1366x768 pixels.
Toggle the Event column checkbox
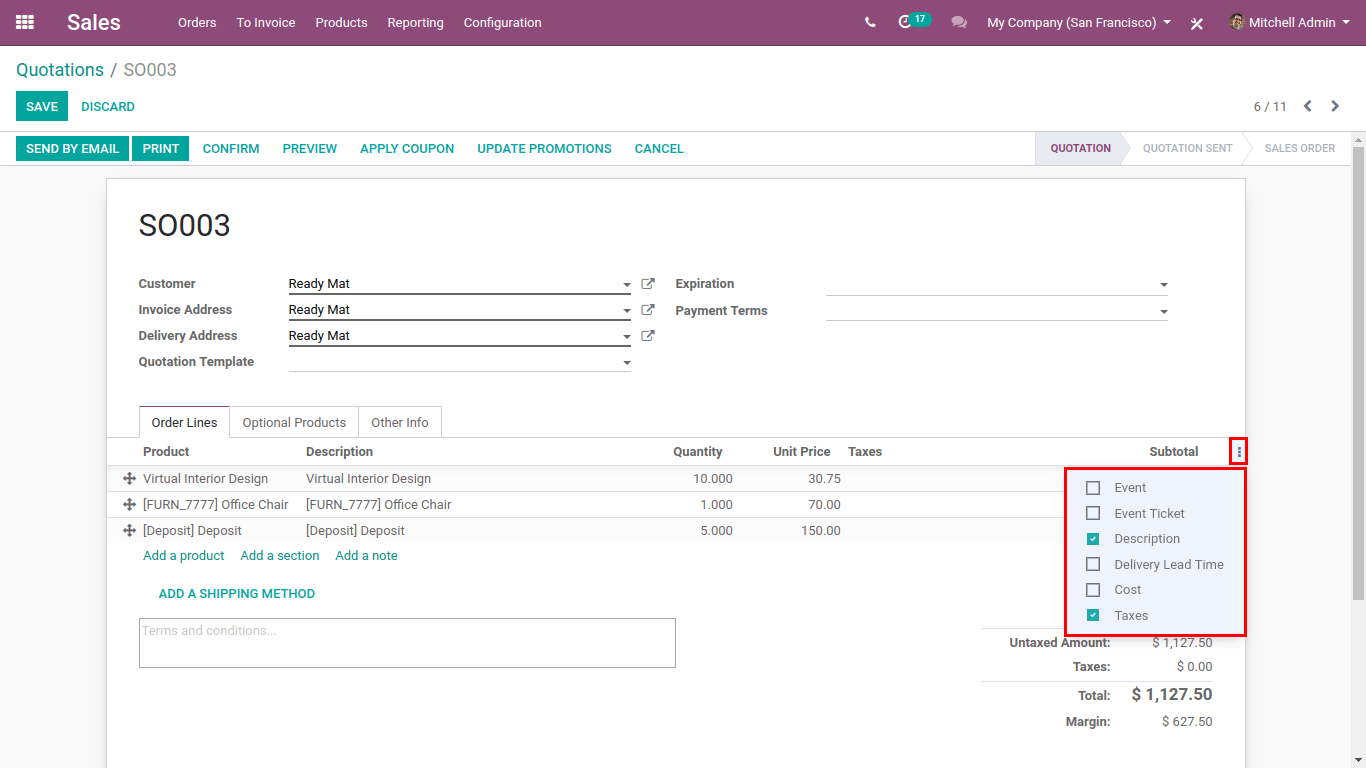1093,488
